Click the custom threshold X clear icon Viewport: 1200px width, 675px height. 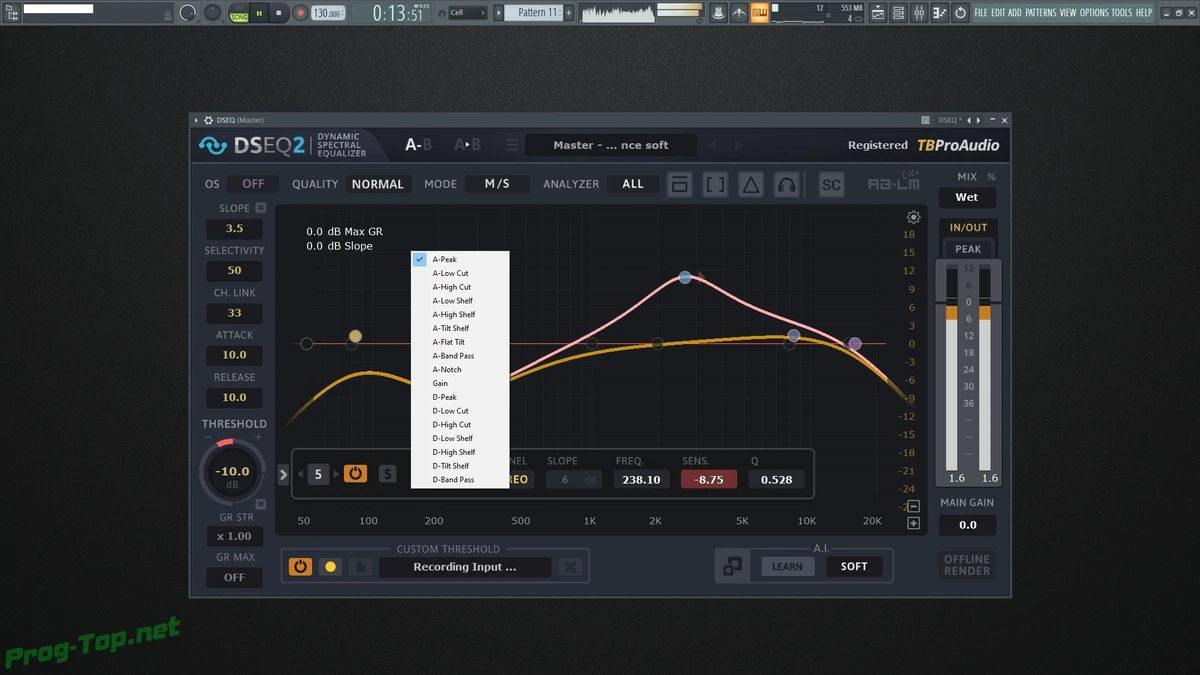571,567
